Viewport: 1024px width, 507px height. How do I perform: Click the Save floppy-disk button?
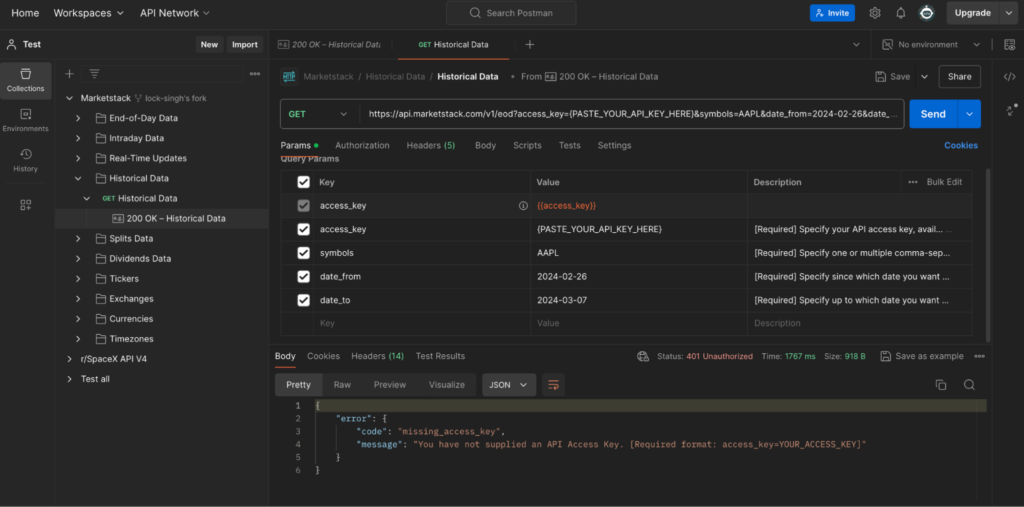893,76
